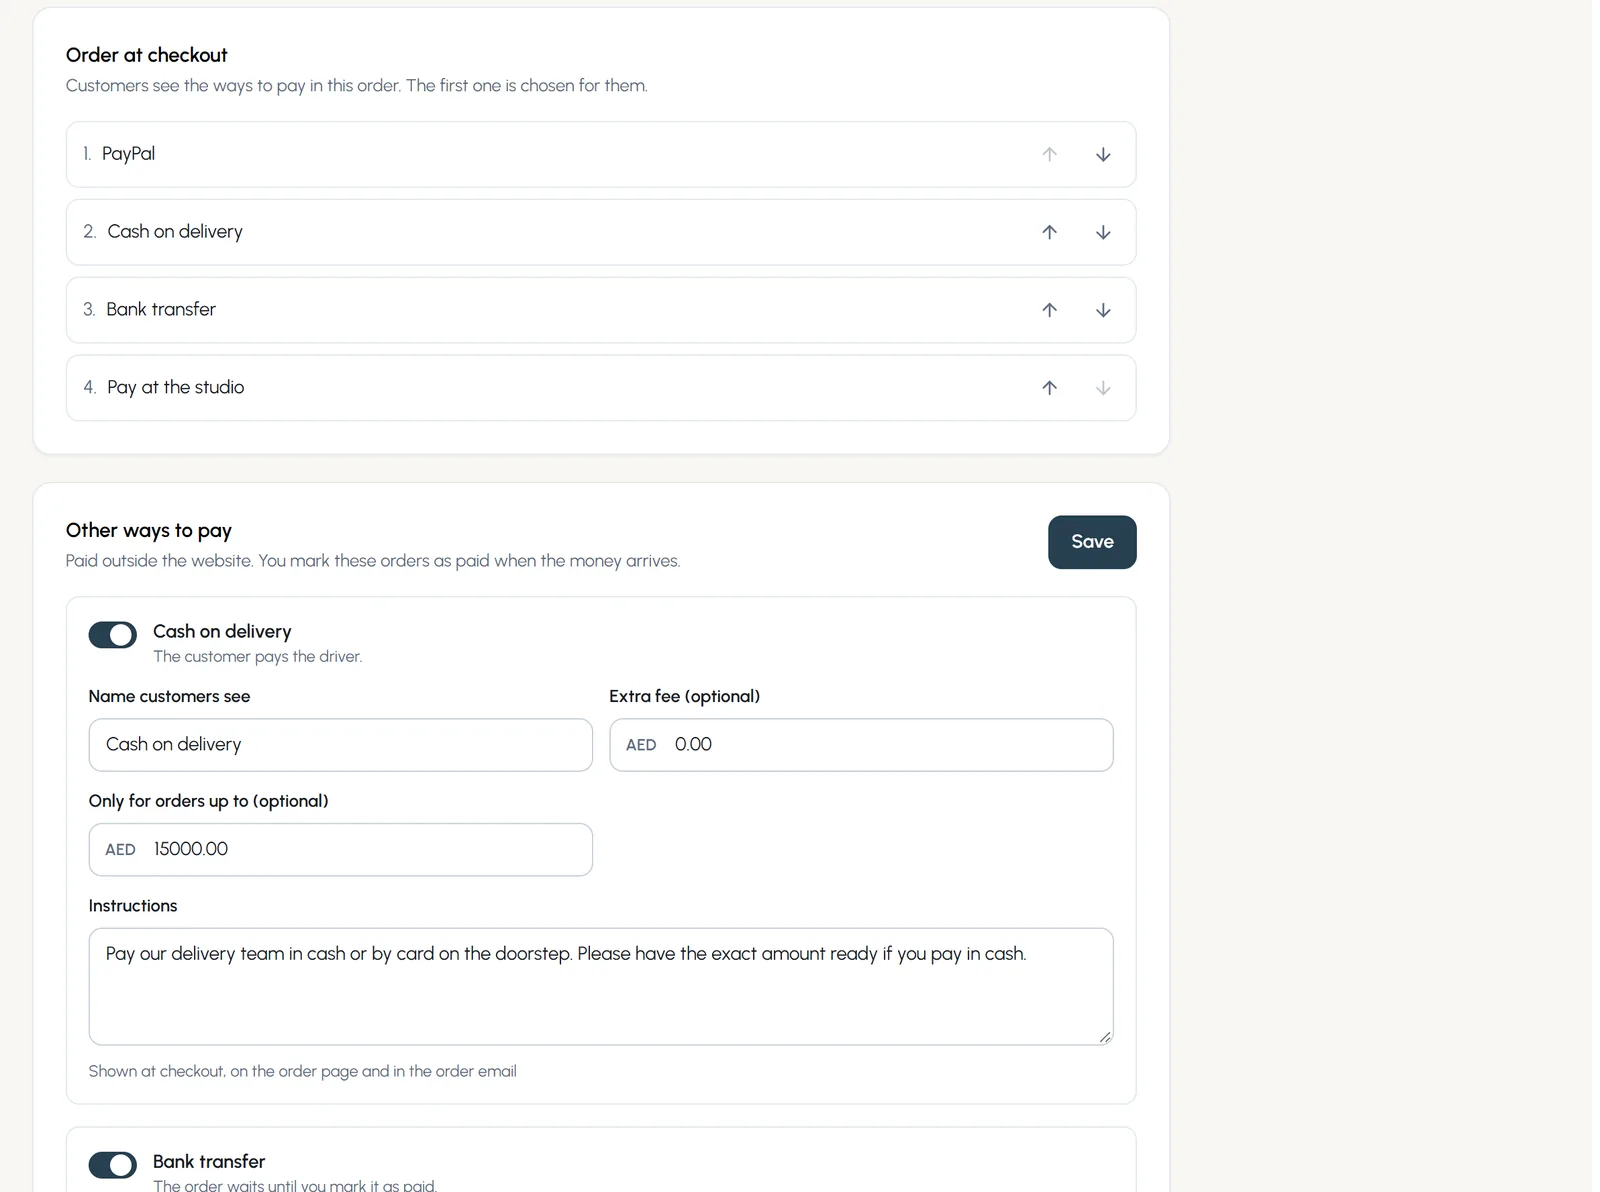Image resolution: width=1600 pixels, height=1192 pixels.
Task: Select the PayPal row in checkout order
Action: [601, 154]
